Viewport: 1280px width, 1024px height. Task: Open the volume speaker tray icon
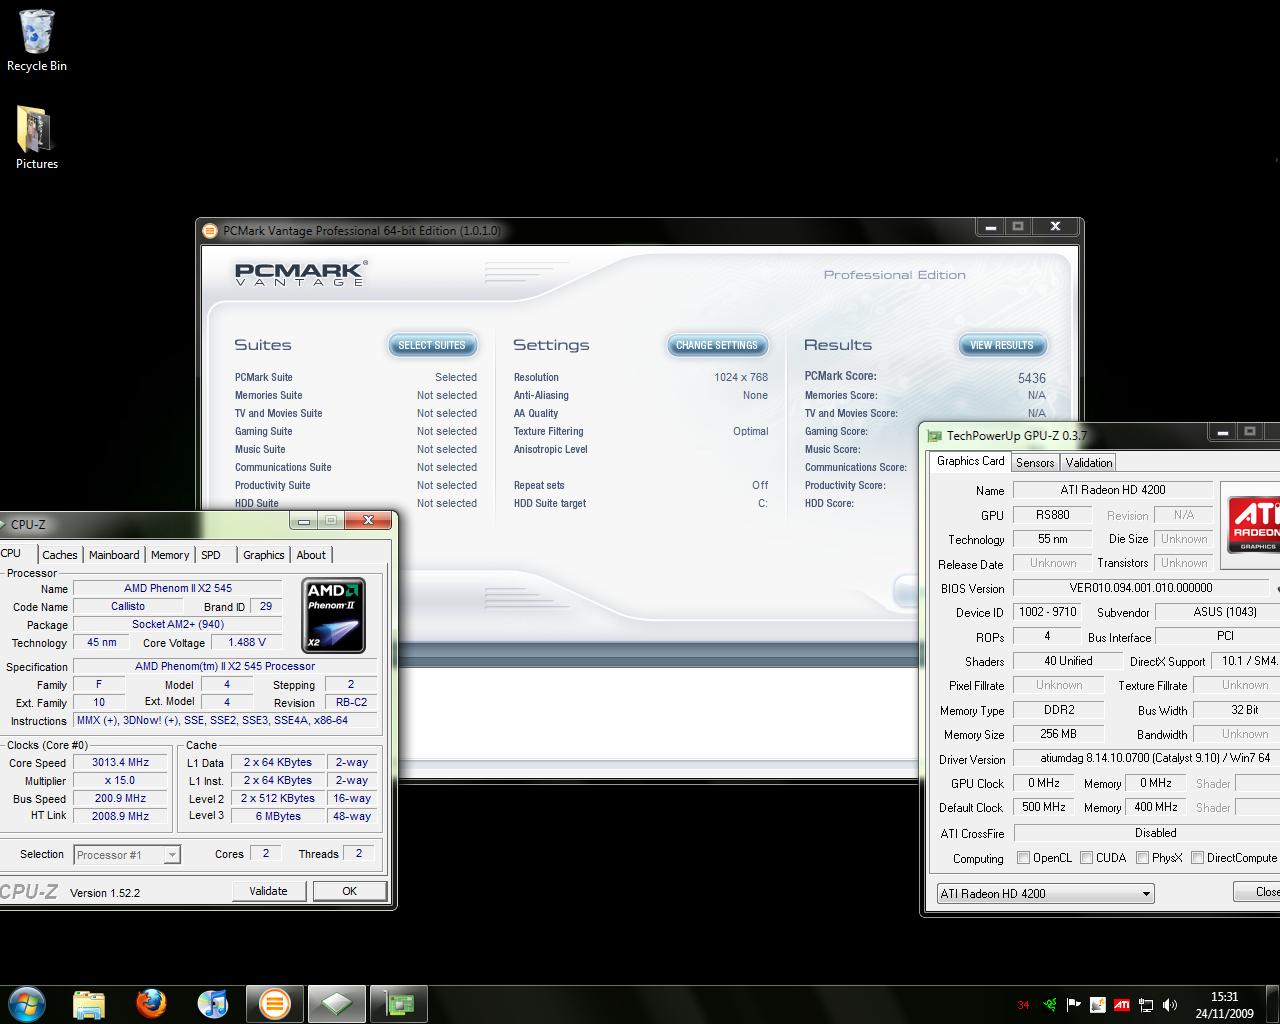click(1170, 1005)
